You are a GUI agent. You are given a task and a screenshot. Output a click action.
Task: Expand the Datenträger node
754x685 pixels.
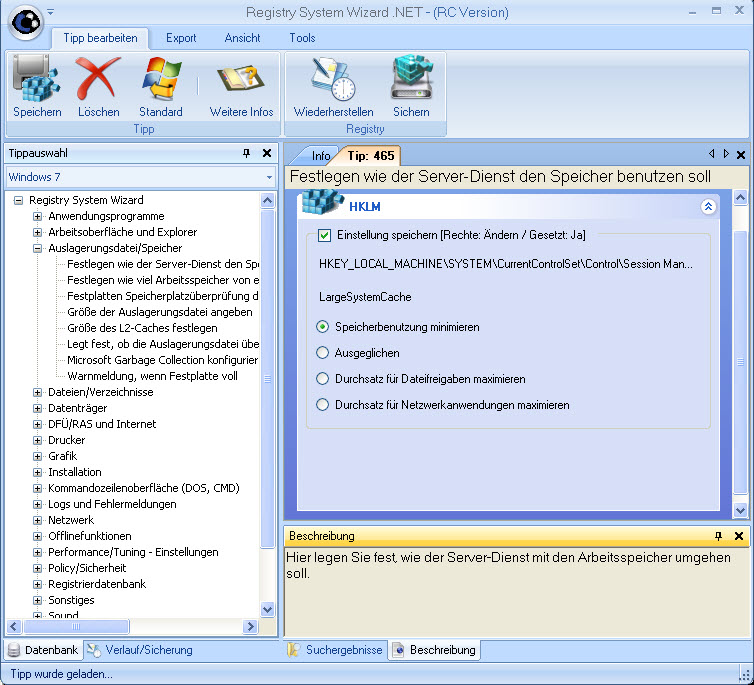pos(37,408)
